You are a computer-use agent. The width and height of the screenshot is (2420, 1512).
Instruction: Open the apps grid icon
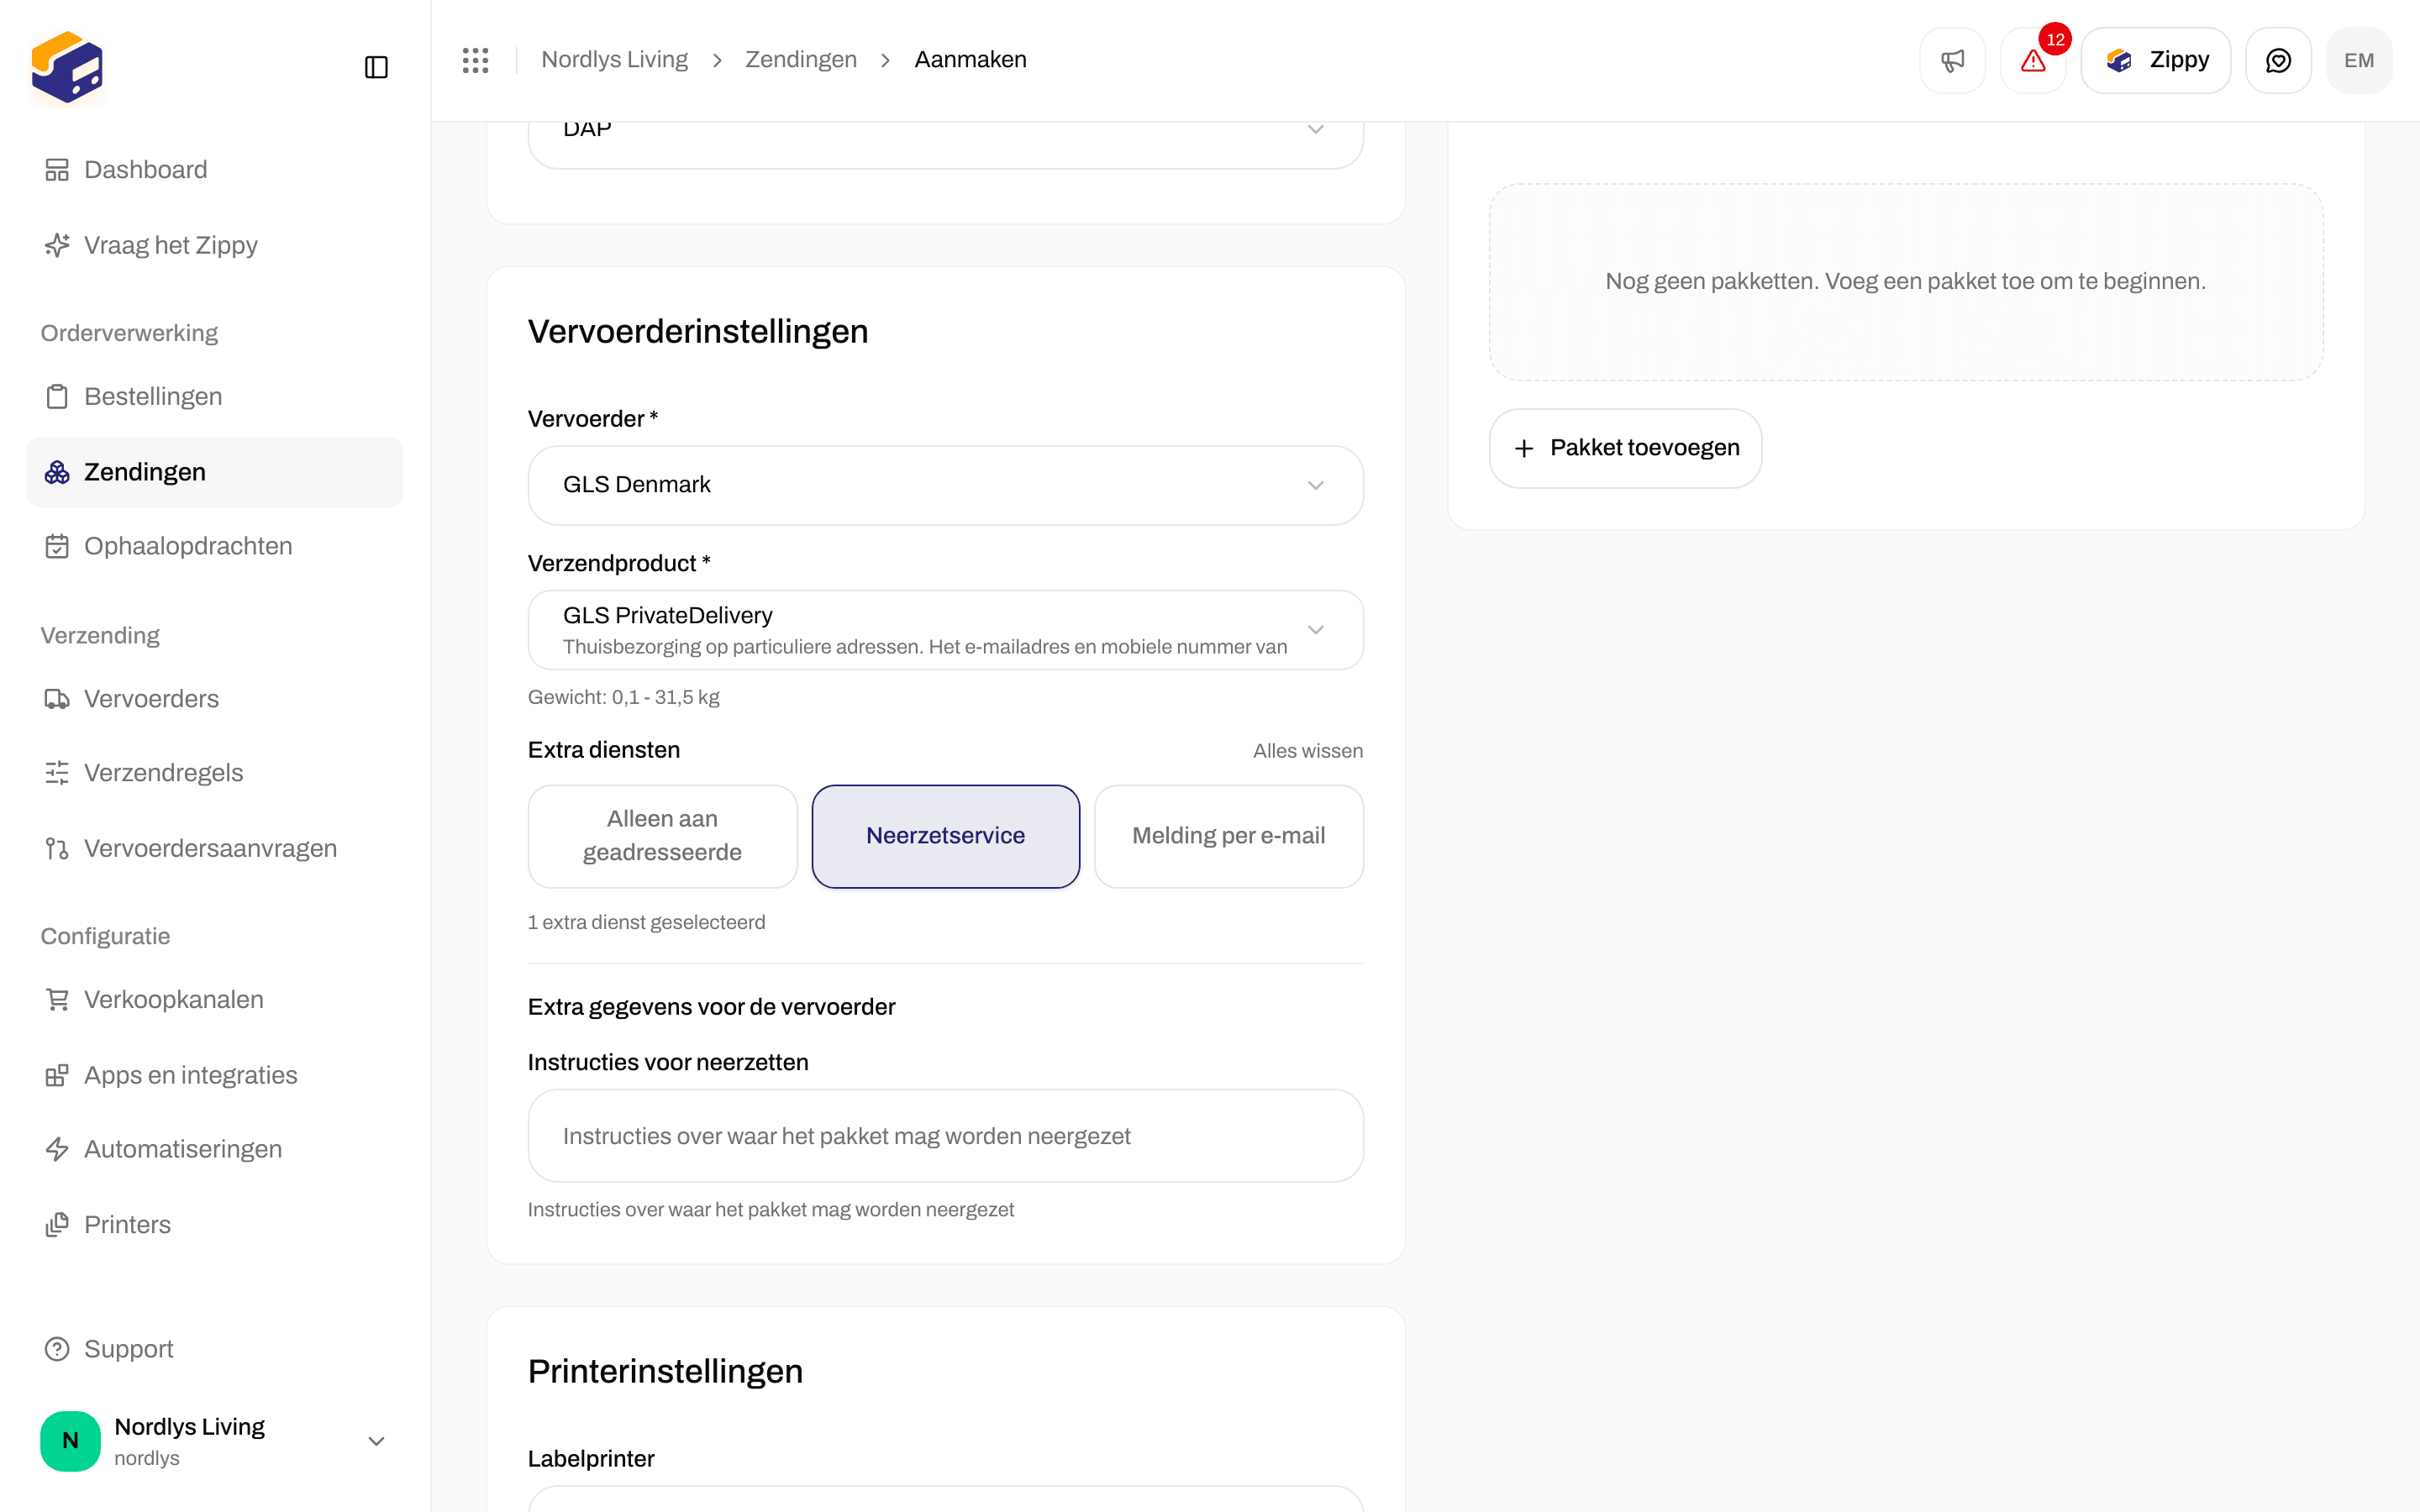(x=476, y=60)
